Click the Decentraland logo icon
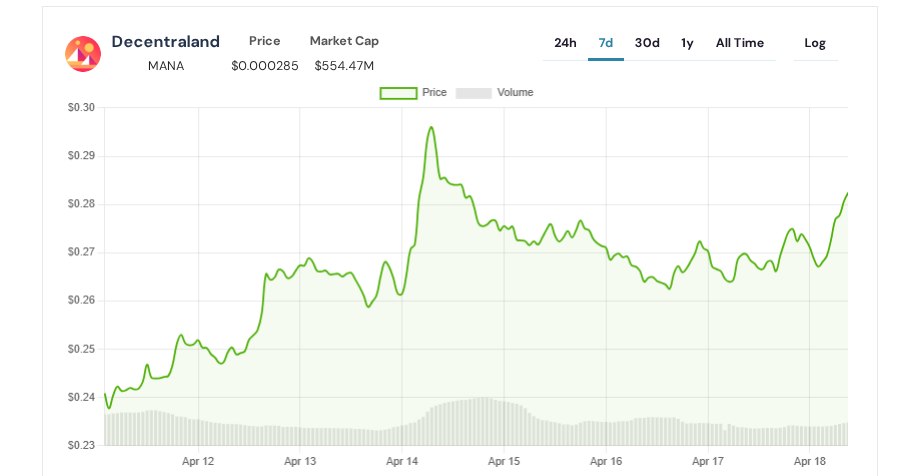Image resolution: width=910 pixels, height=476 pixels. click(83, 53)
